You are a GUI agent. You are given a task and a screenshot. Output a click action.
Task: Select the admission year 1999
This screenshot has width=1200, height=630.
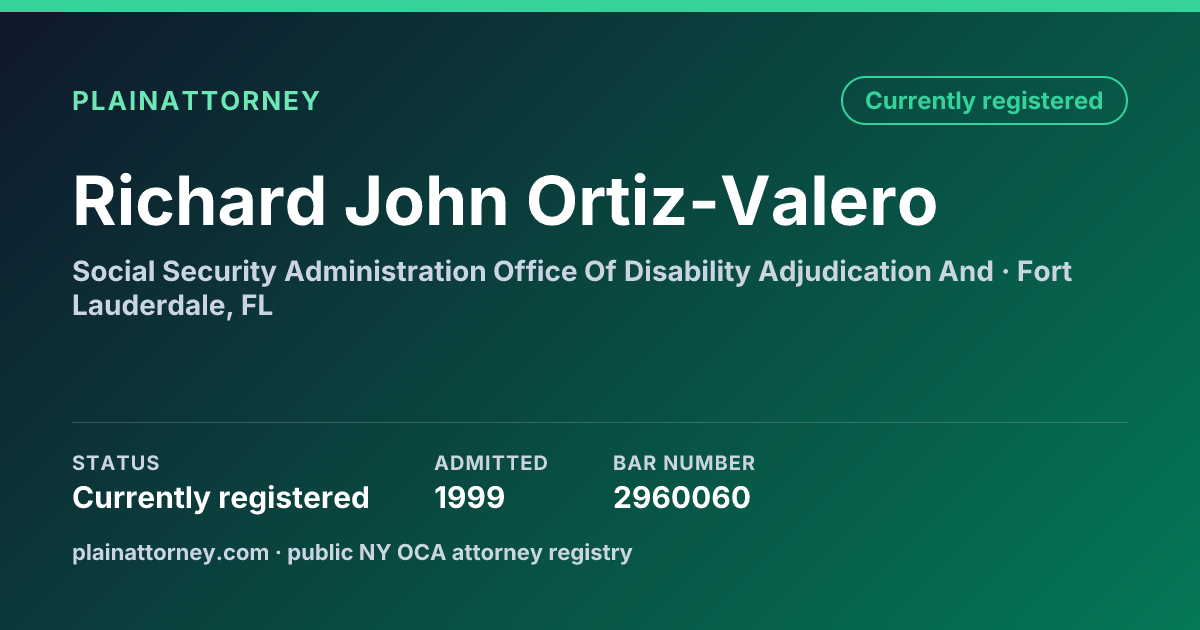pos(470,497)
